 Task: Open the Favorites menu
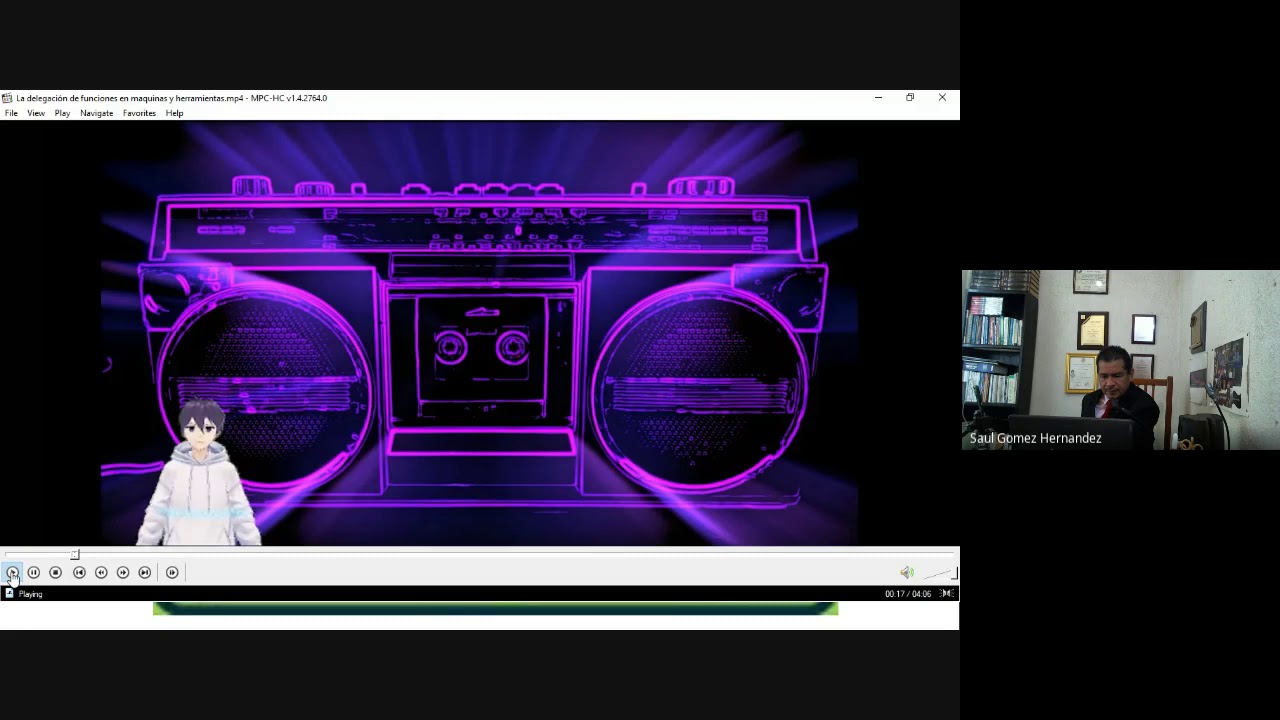(139, 113)
